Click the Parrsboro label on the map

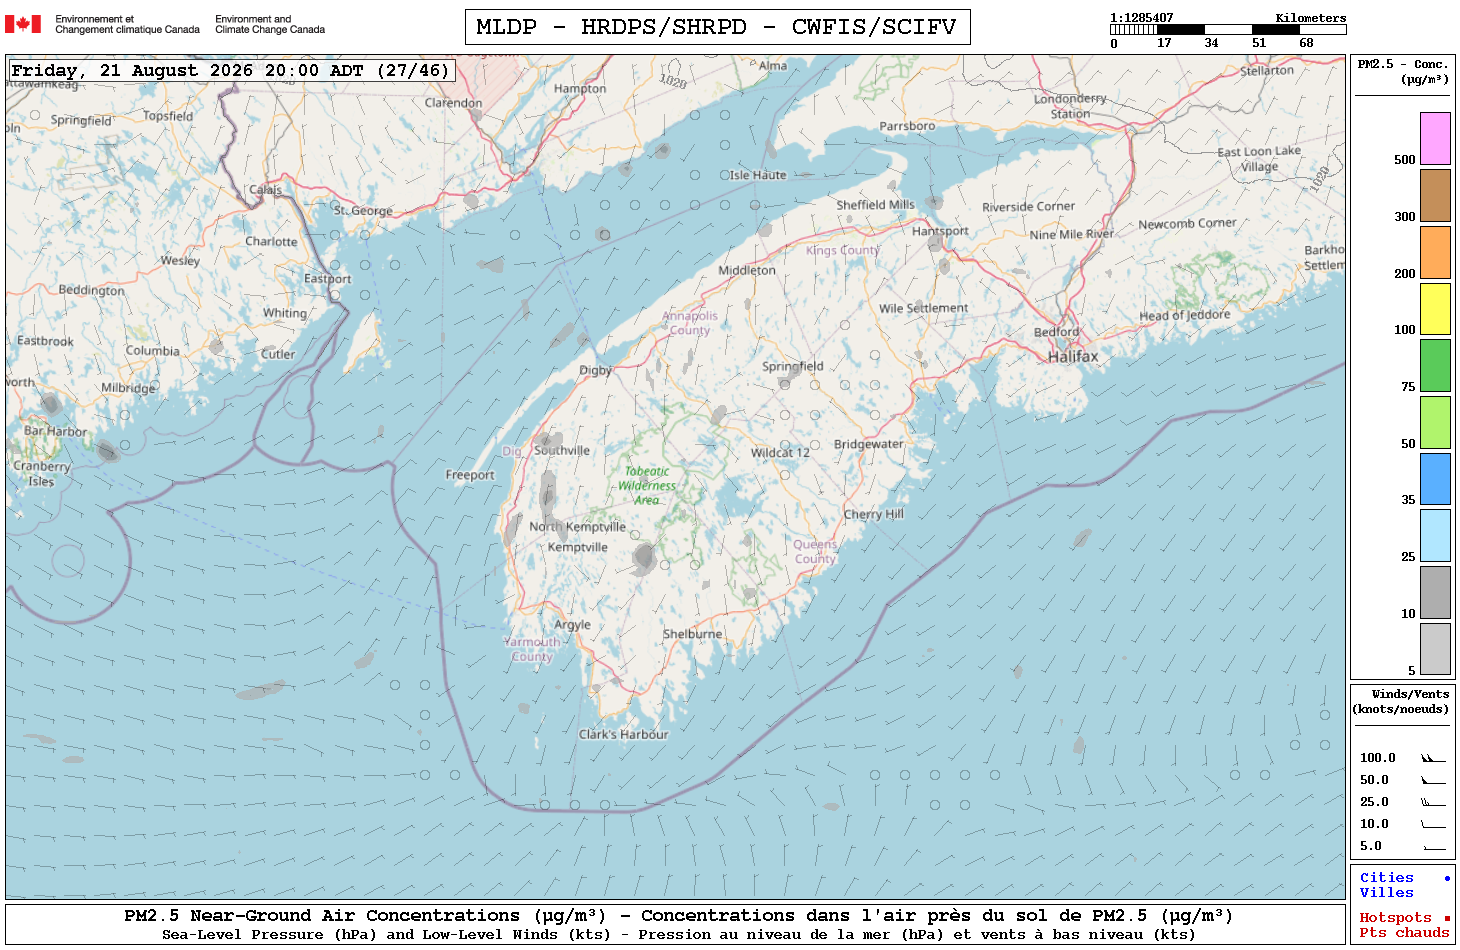pyautogui.click(x=907, y=126)
